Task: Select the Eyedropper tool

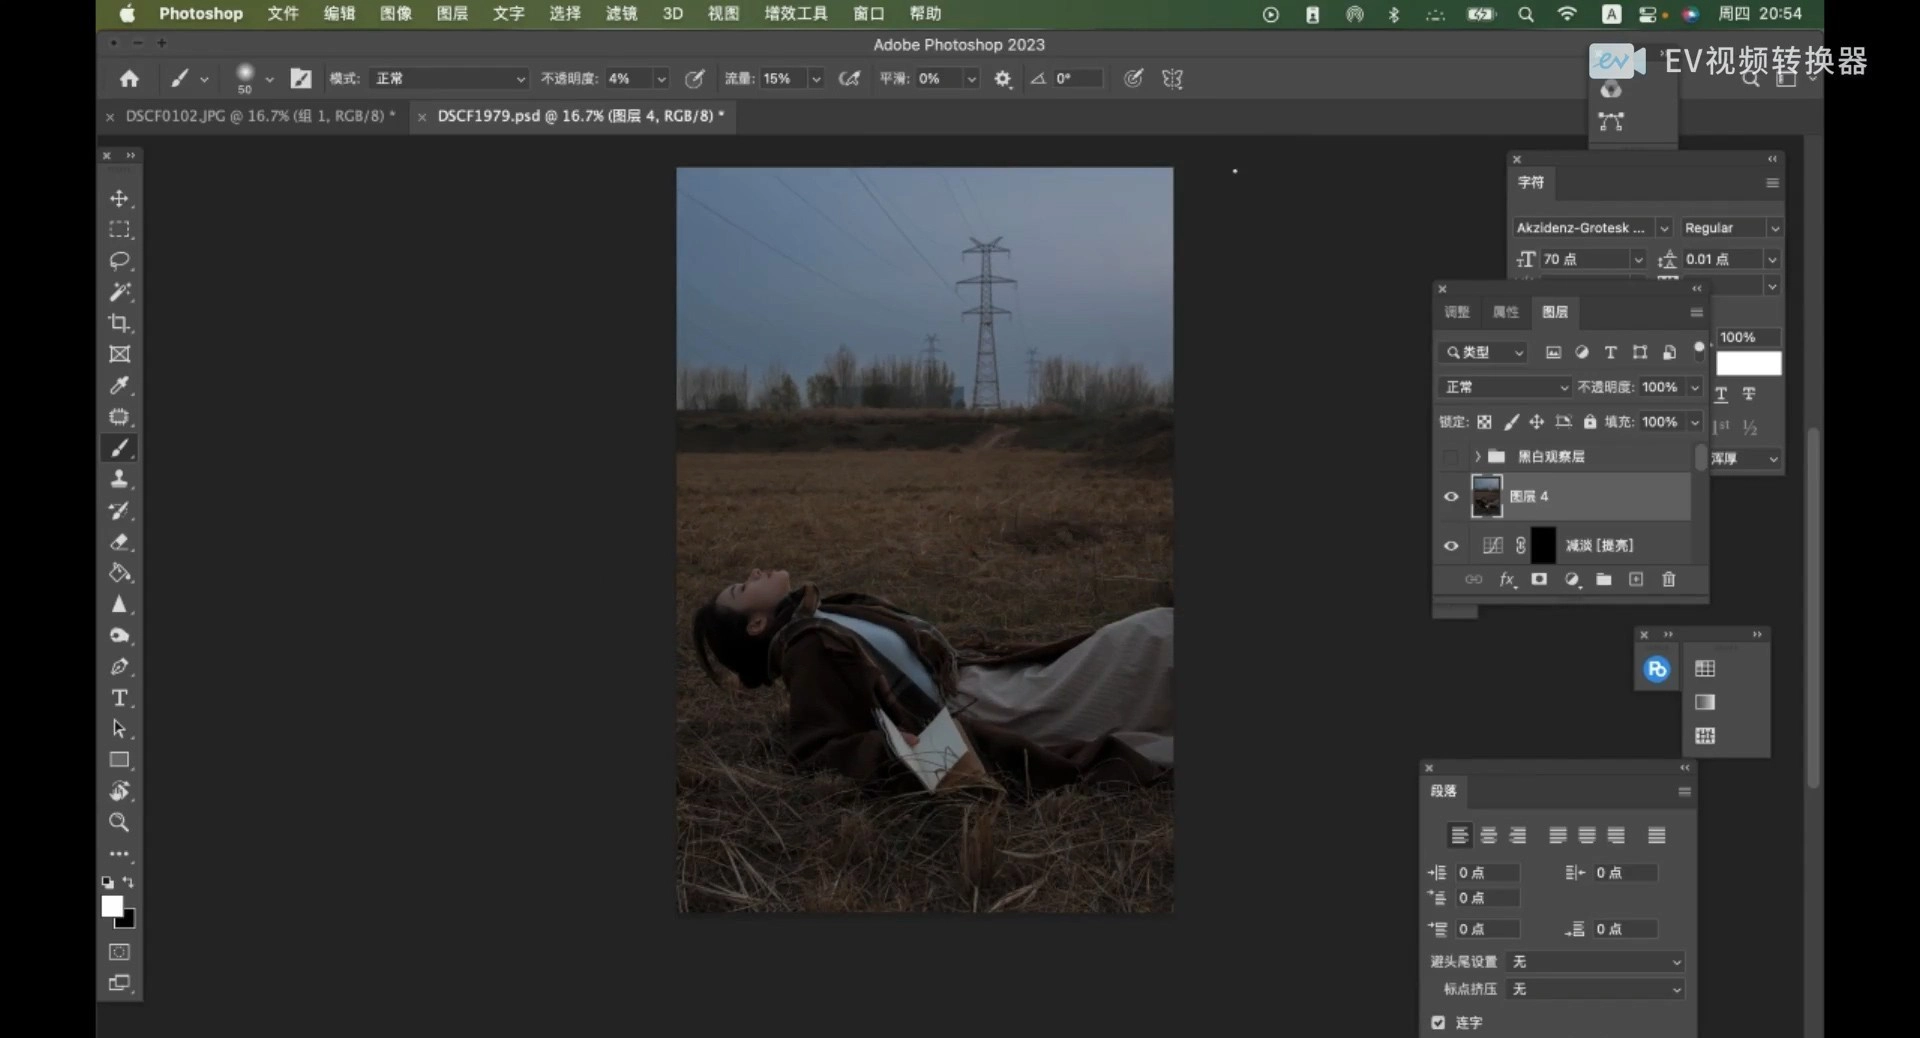Action: [x=119, y=385]
